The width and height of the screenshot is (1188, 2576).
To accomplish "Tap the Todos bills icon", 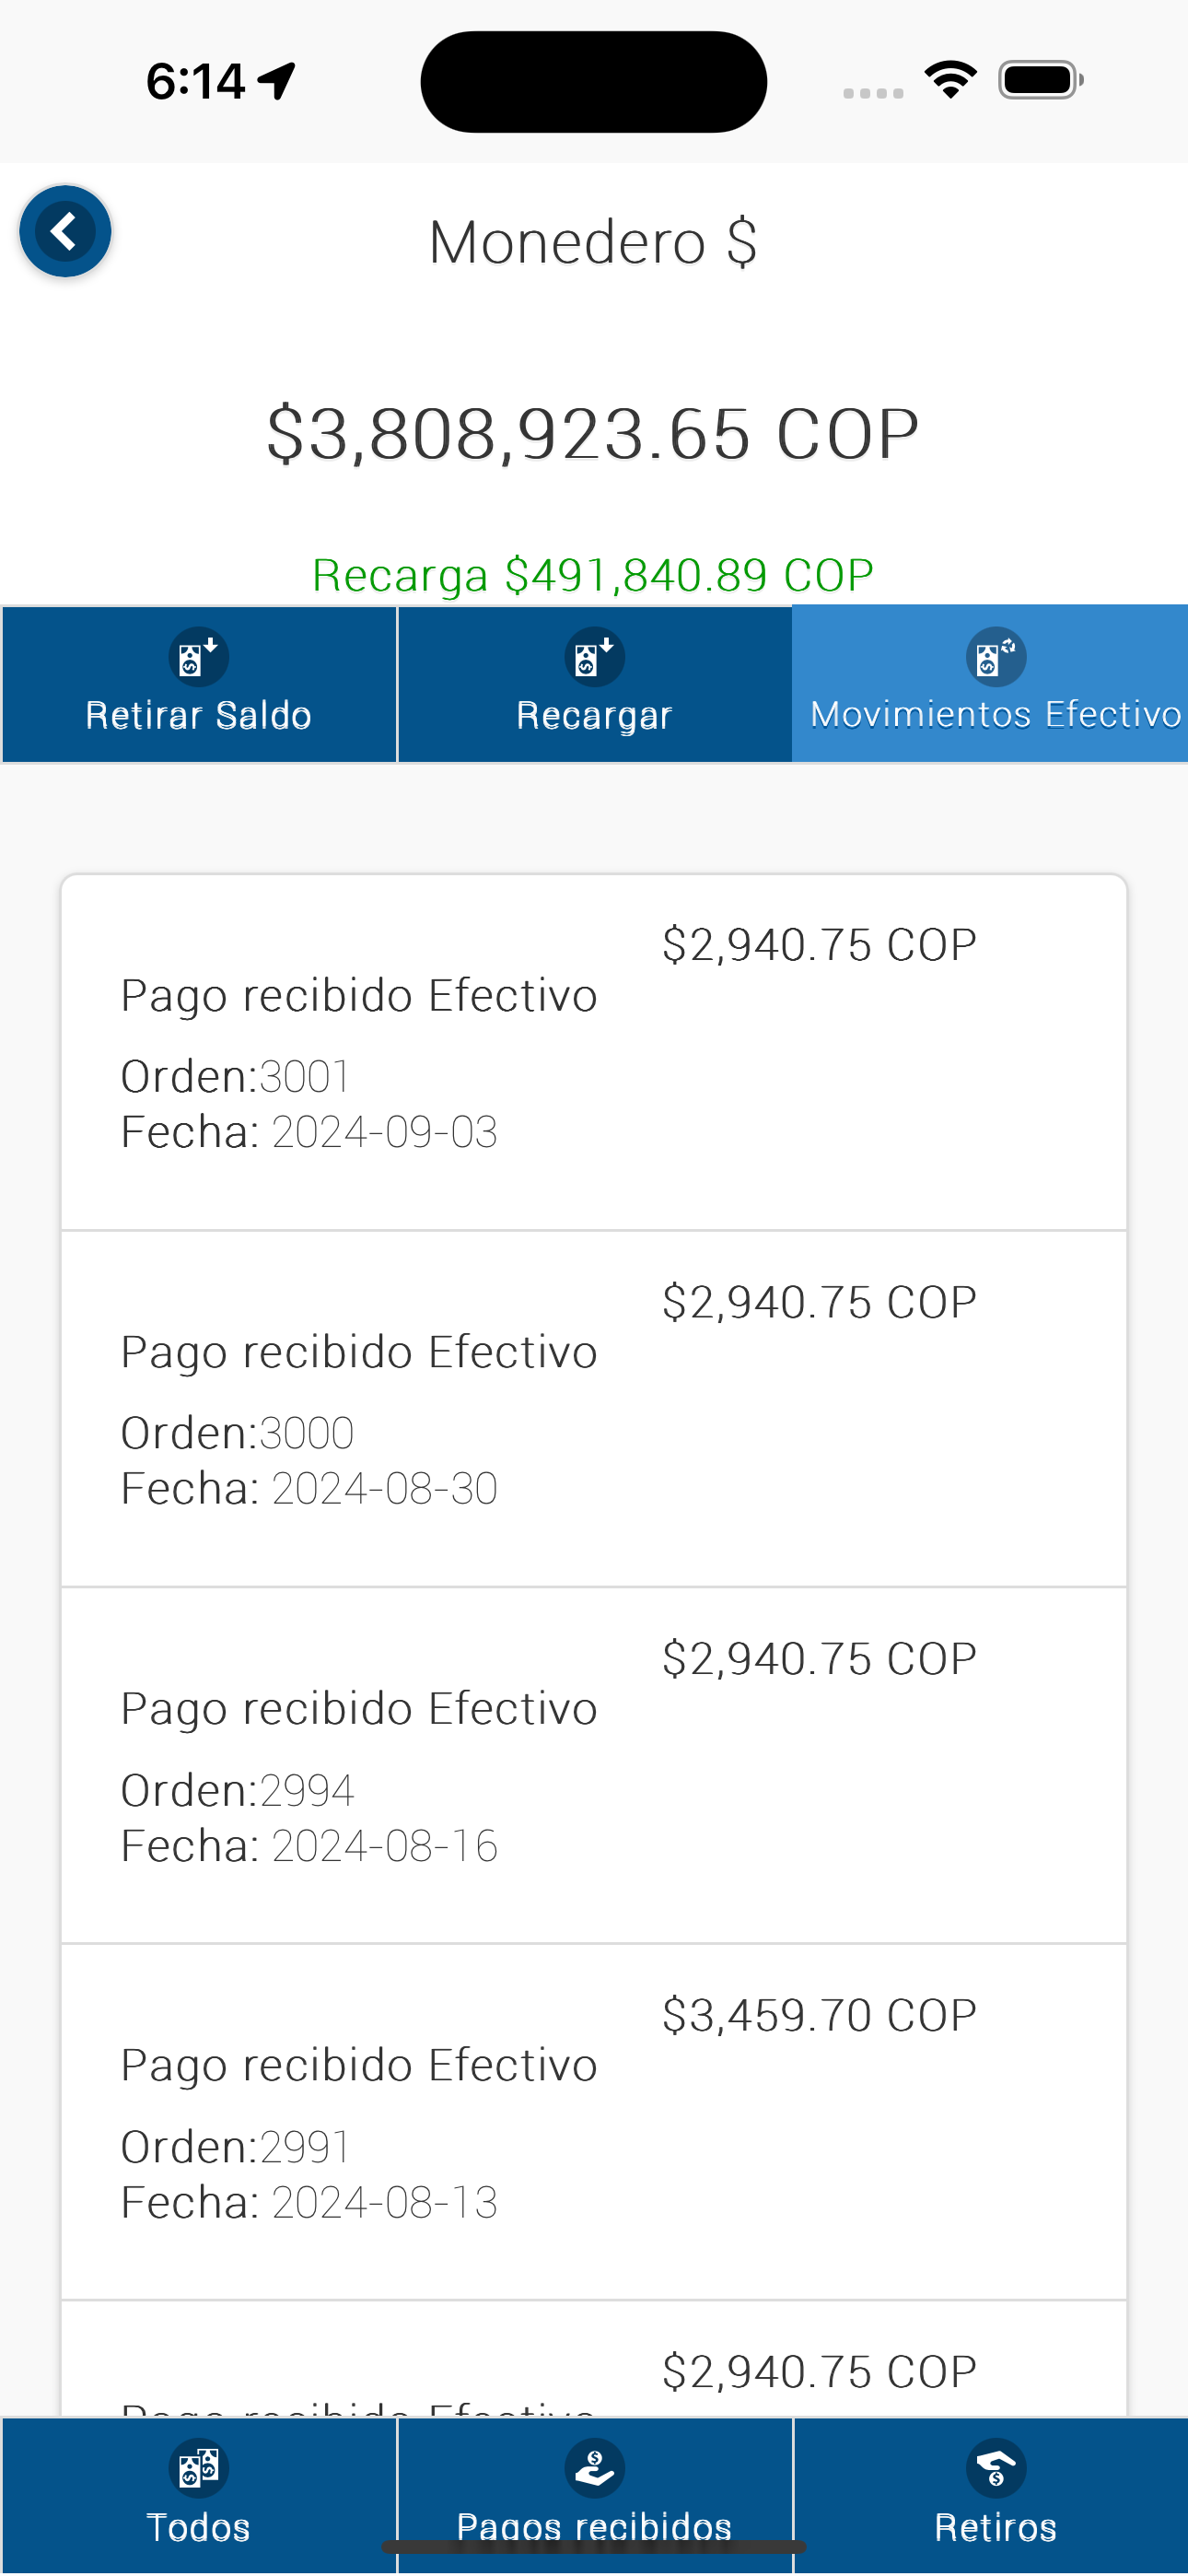I will coord(198,2468).
